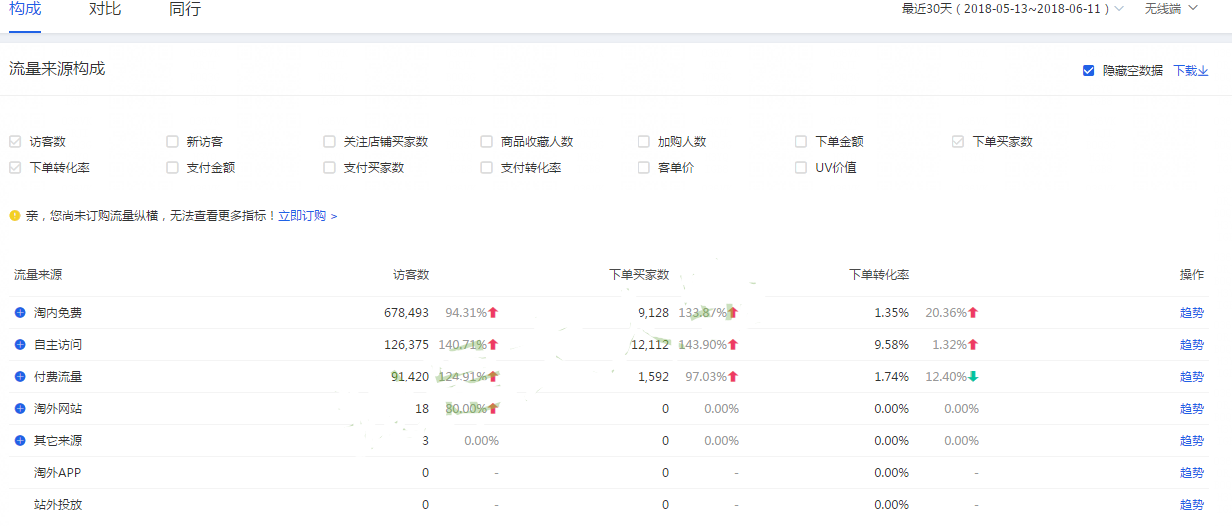Select the UV价值 metric checkbox
This screenshot has width=1232, height=526.
(x=801, y=168)
